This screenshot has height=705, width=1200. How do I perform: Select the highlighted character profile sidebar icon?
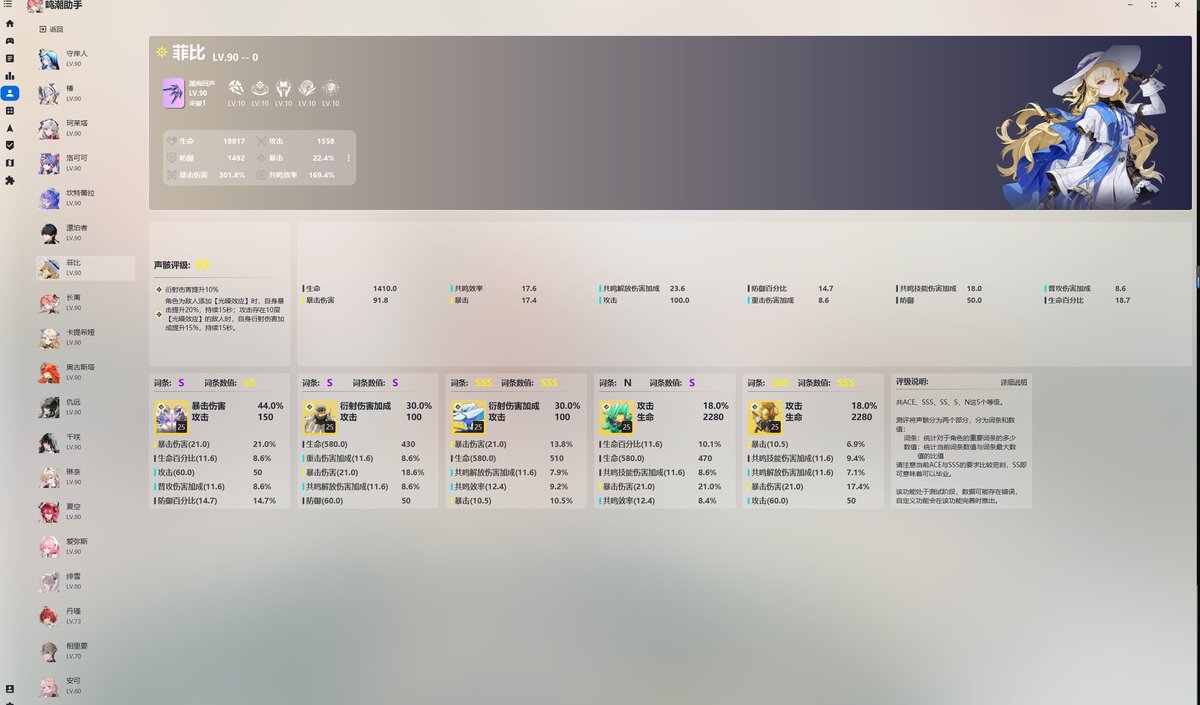(10, 93)
